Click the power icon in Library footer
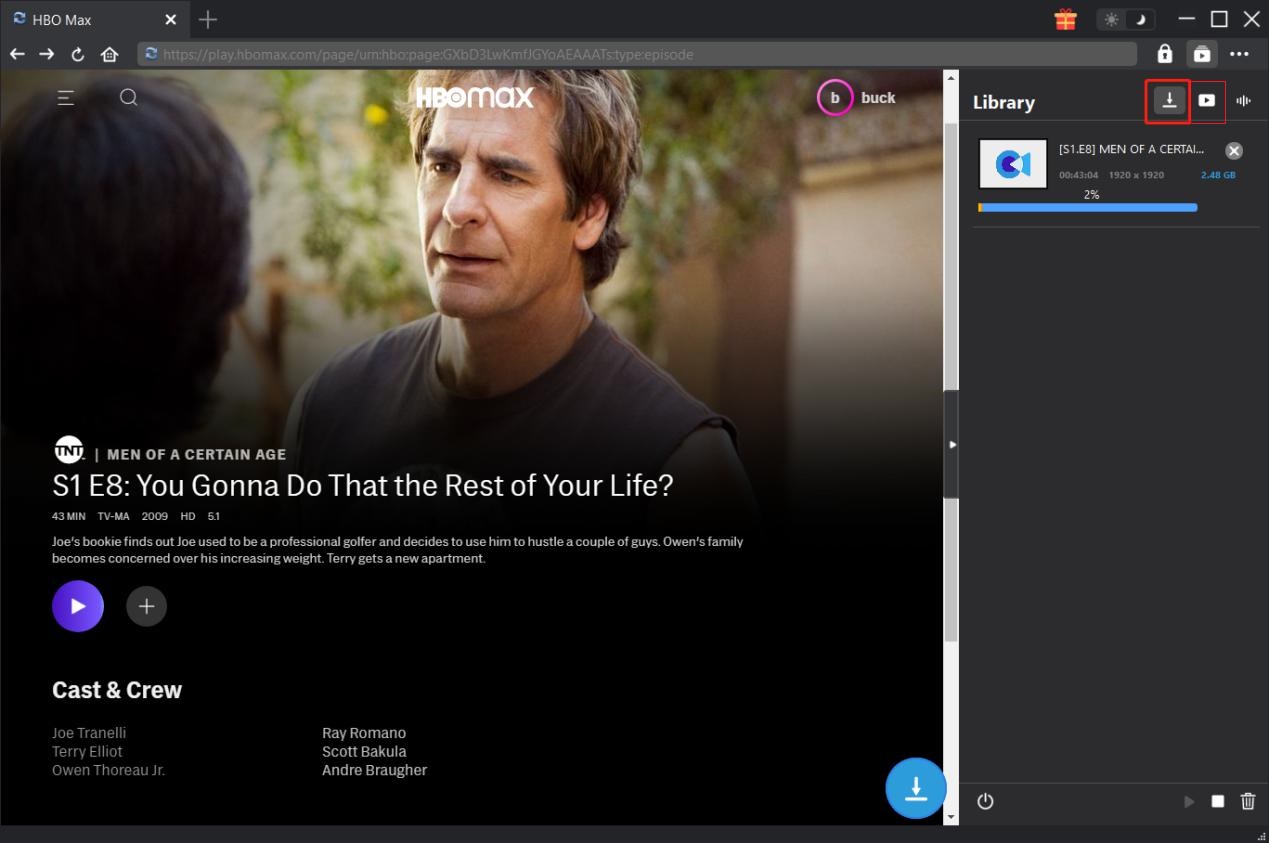This screenshot has width=1269, height=843. tap(985, 801)
